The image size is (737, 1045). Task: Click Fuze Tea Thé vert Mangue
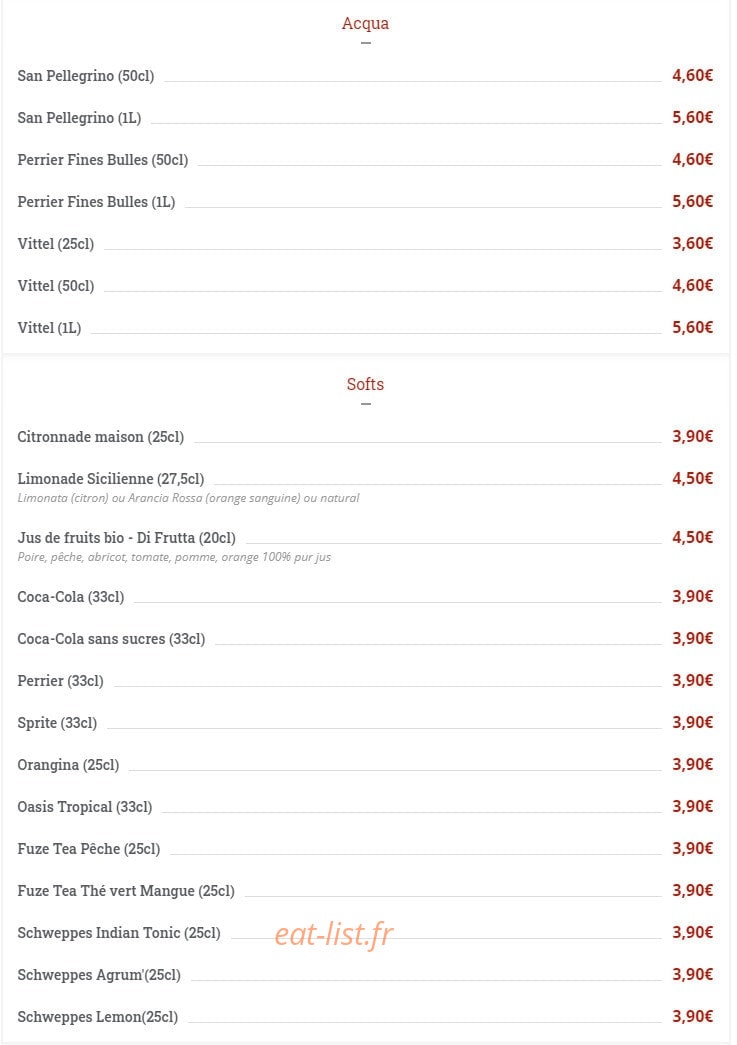[126, 891]
